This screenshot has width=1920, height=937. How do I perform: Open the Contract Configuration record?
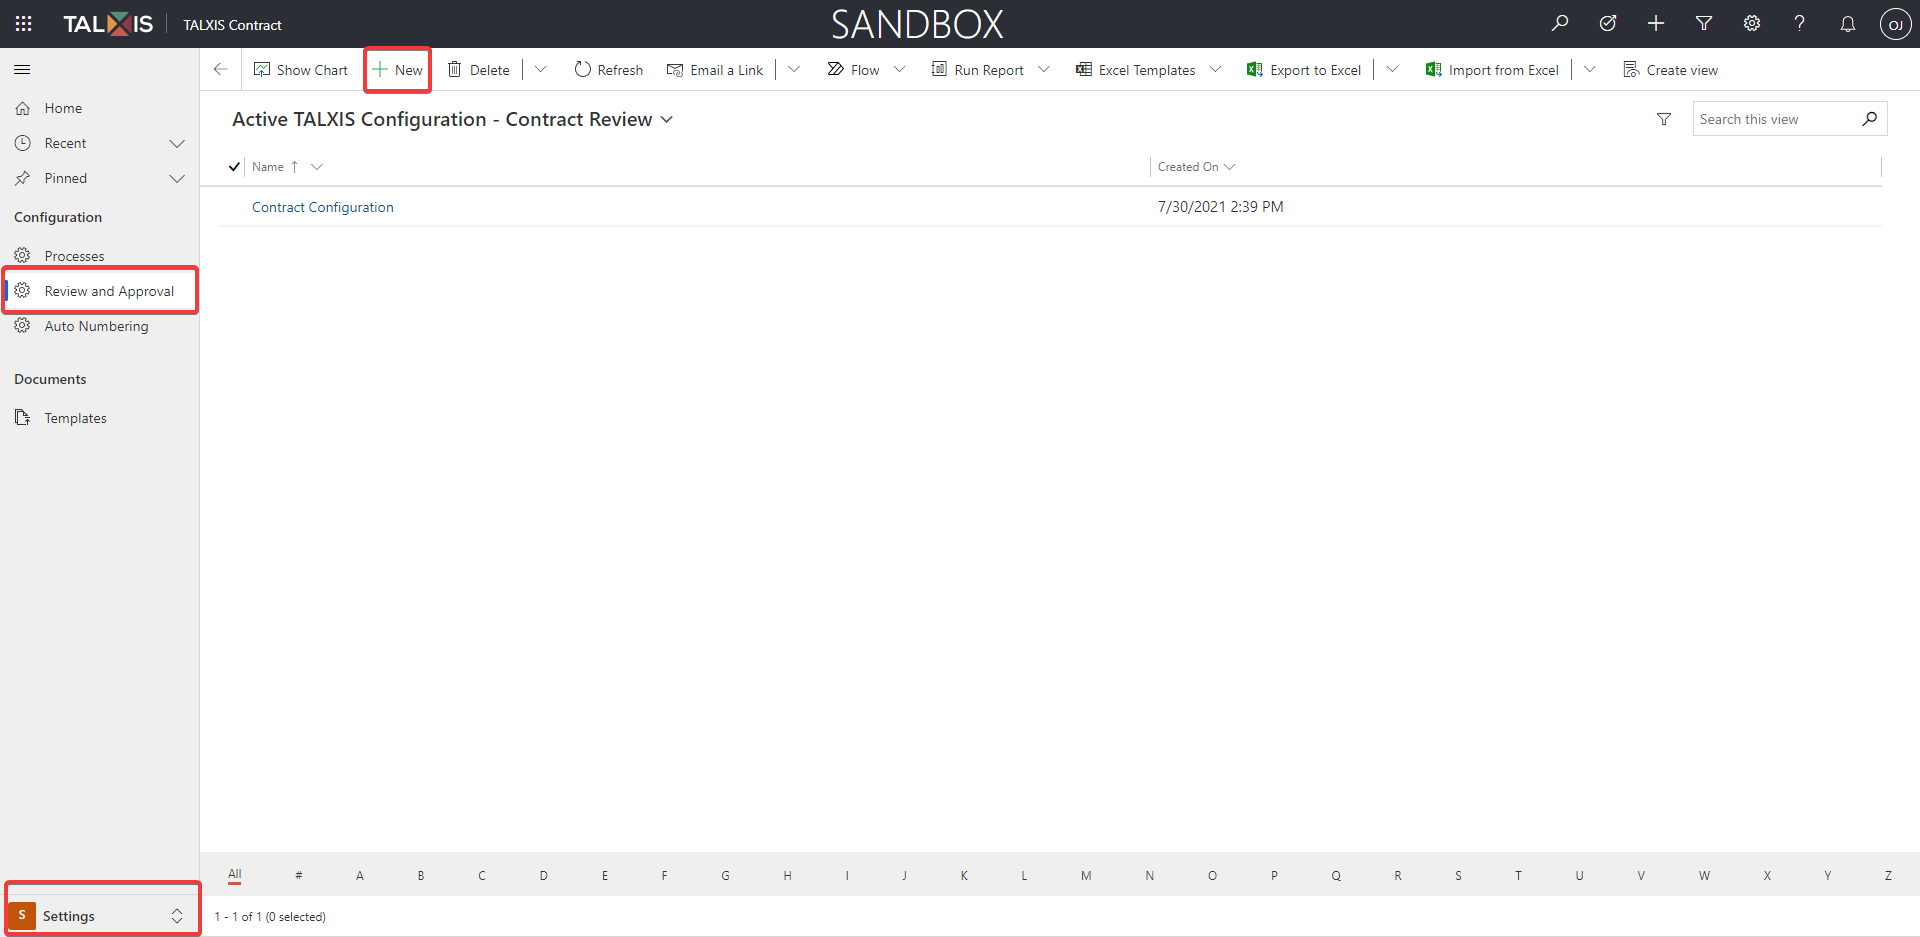point(323,207)
